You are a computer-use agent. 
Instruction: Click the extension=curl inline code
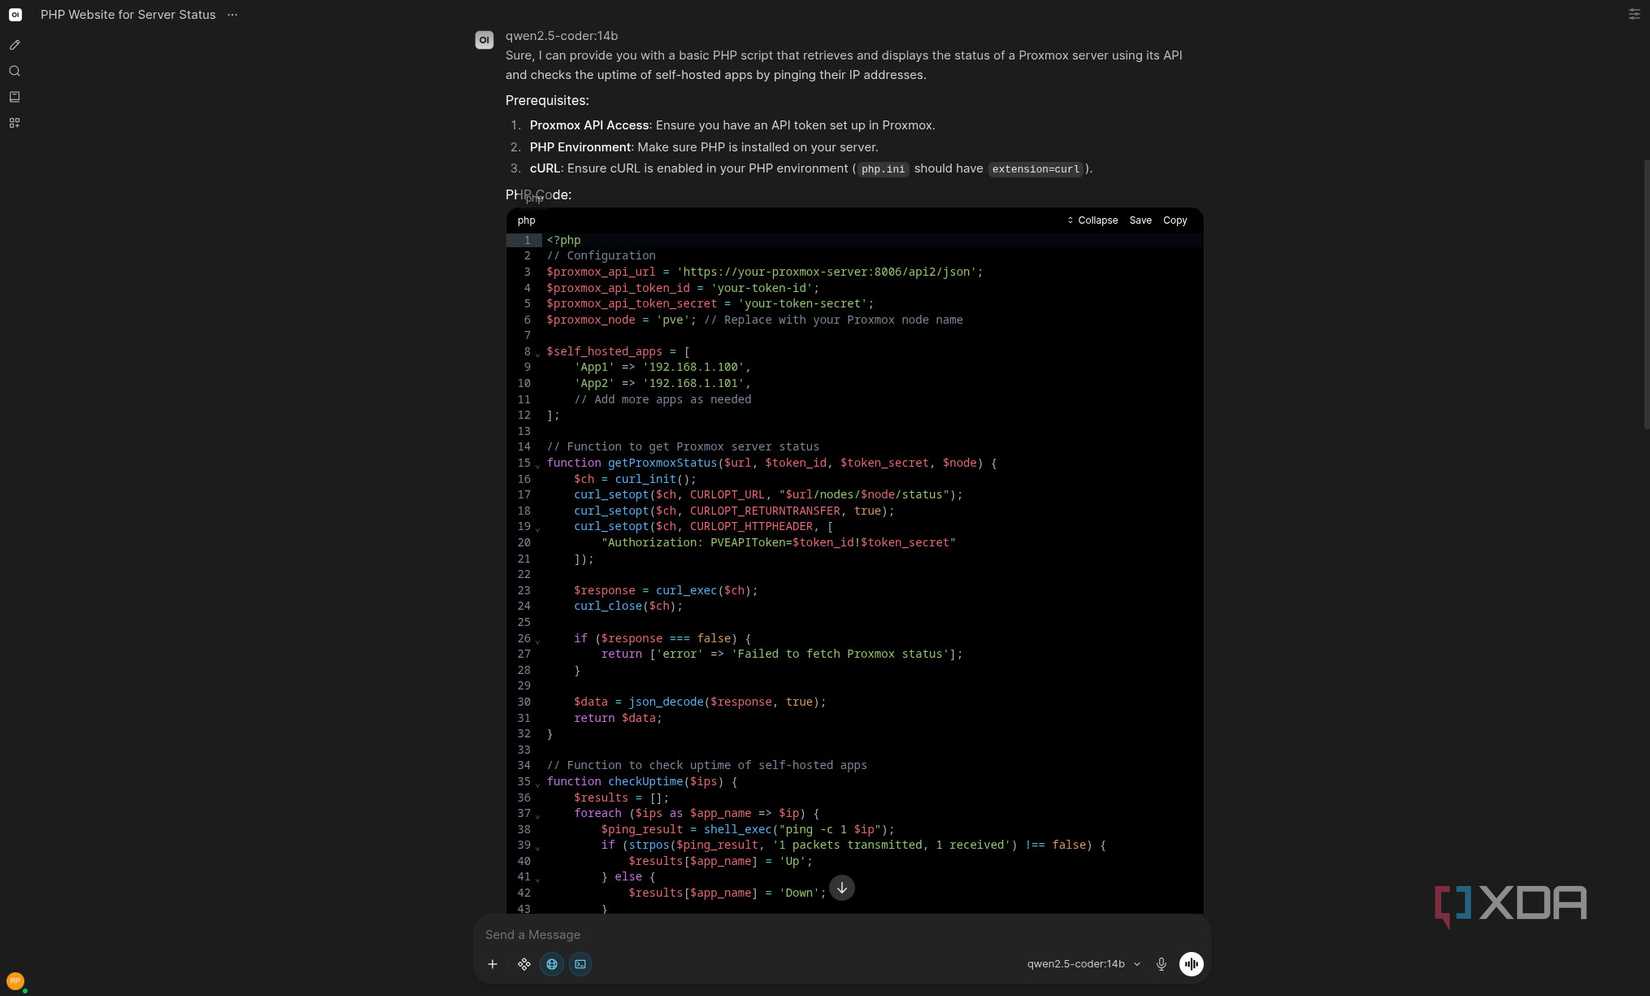[x=1035, y=169]
